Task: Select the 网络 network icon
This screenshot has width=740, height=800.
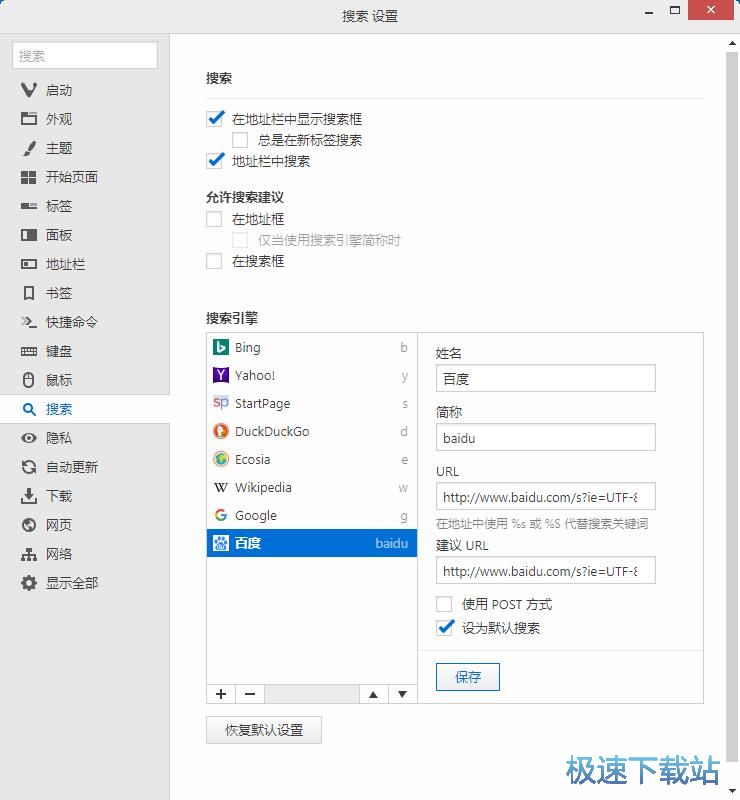Action: click(29, 554)
